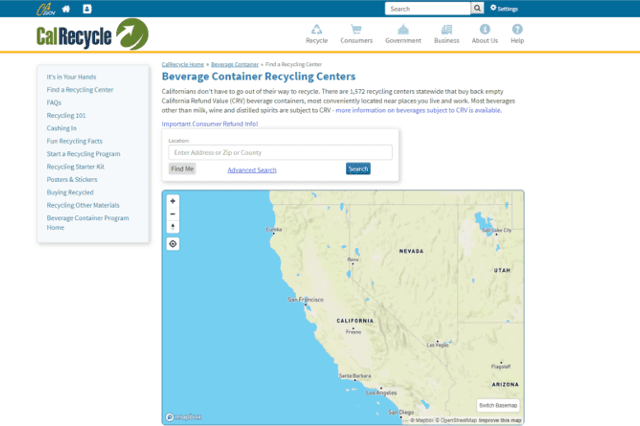
Task: Open the Business building icon menu
Action: click(x=447, y=34)
